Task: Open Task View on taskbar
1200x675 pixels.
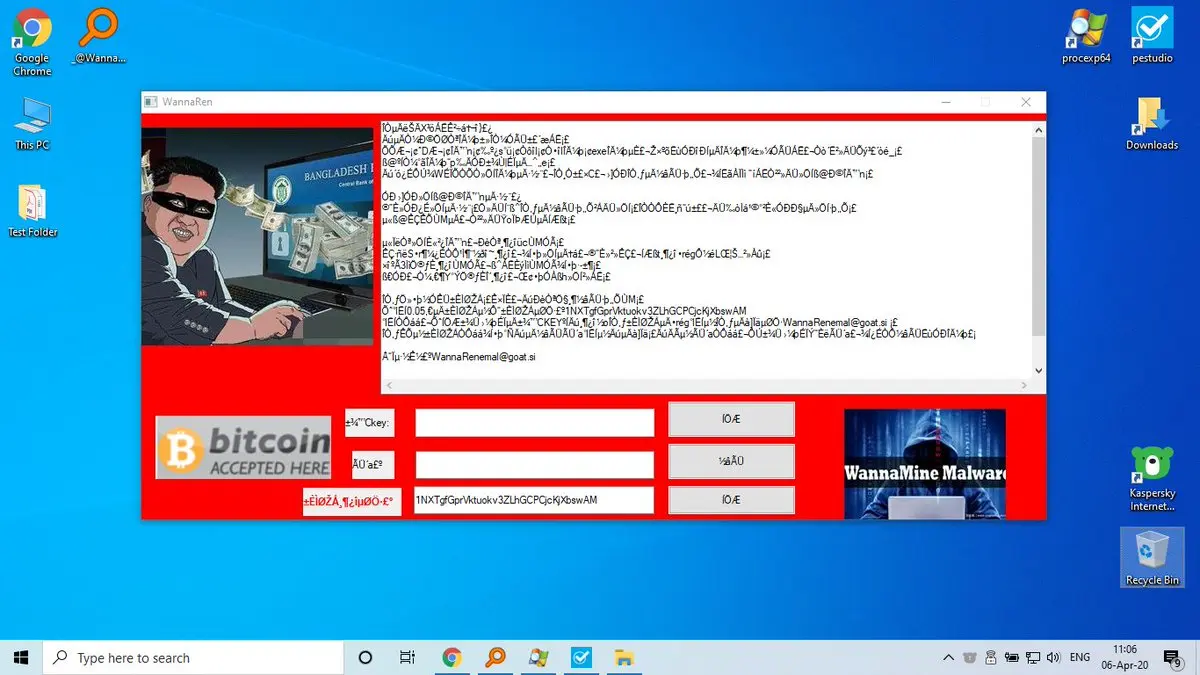Action: (407, 657)
